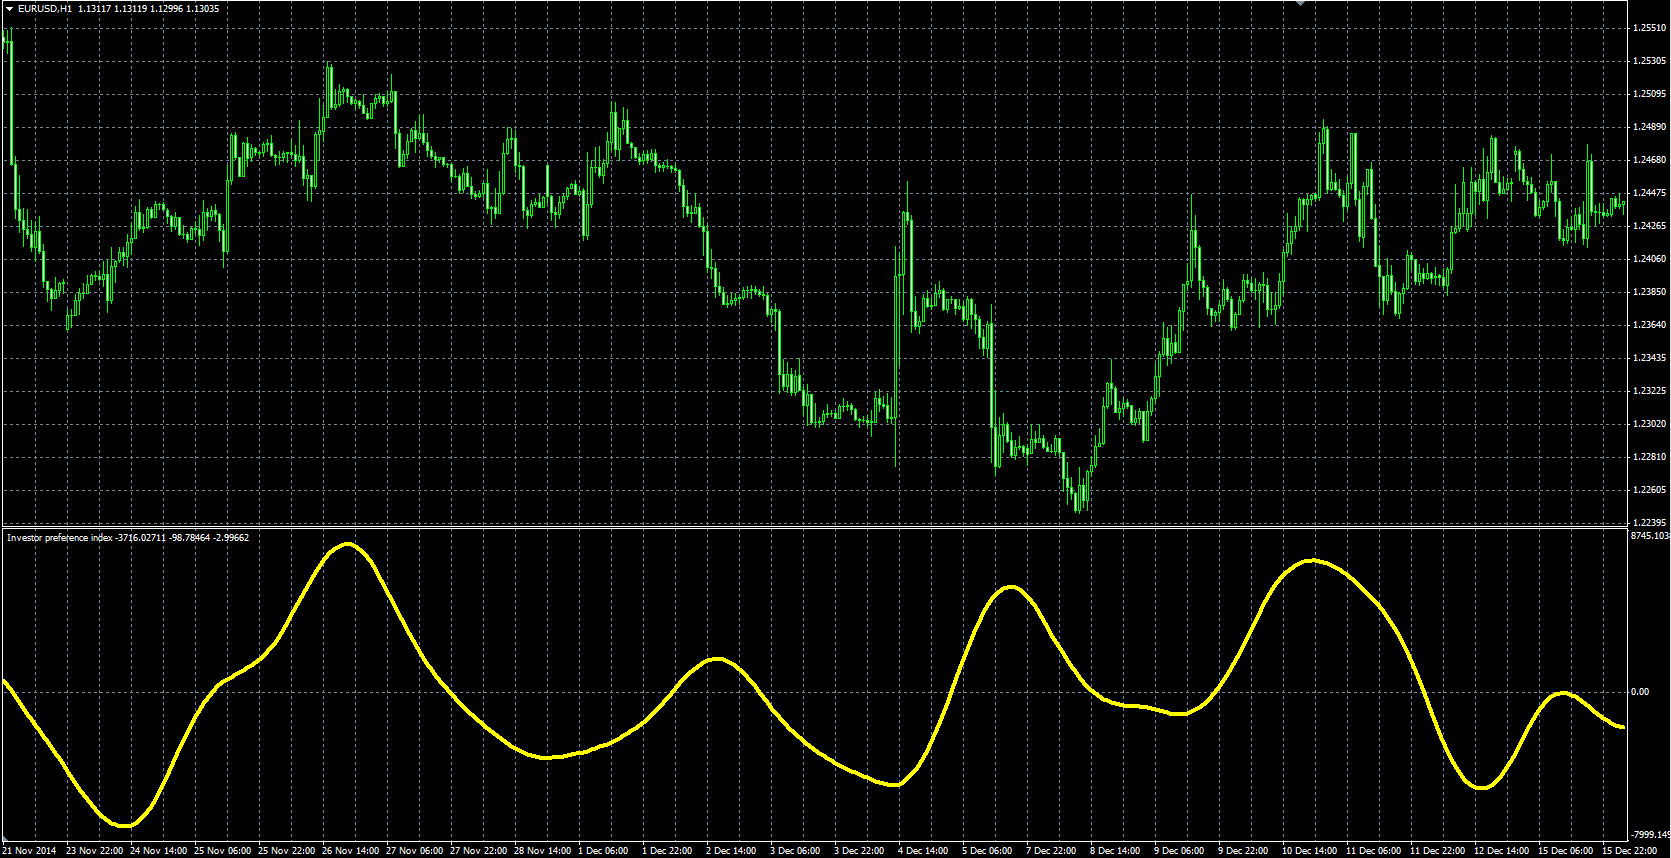Click the 1.22395 price level
The image size is (1671, 858).
point(1649,523)
